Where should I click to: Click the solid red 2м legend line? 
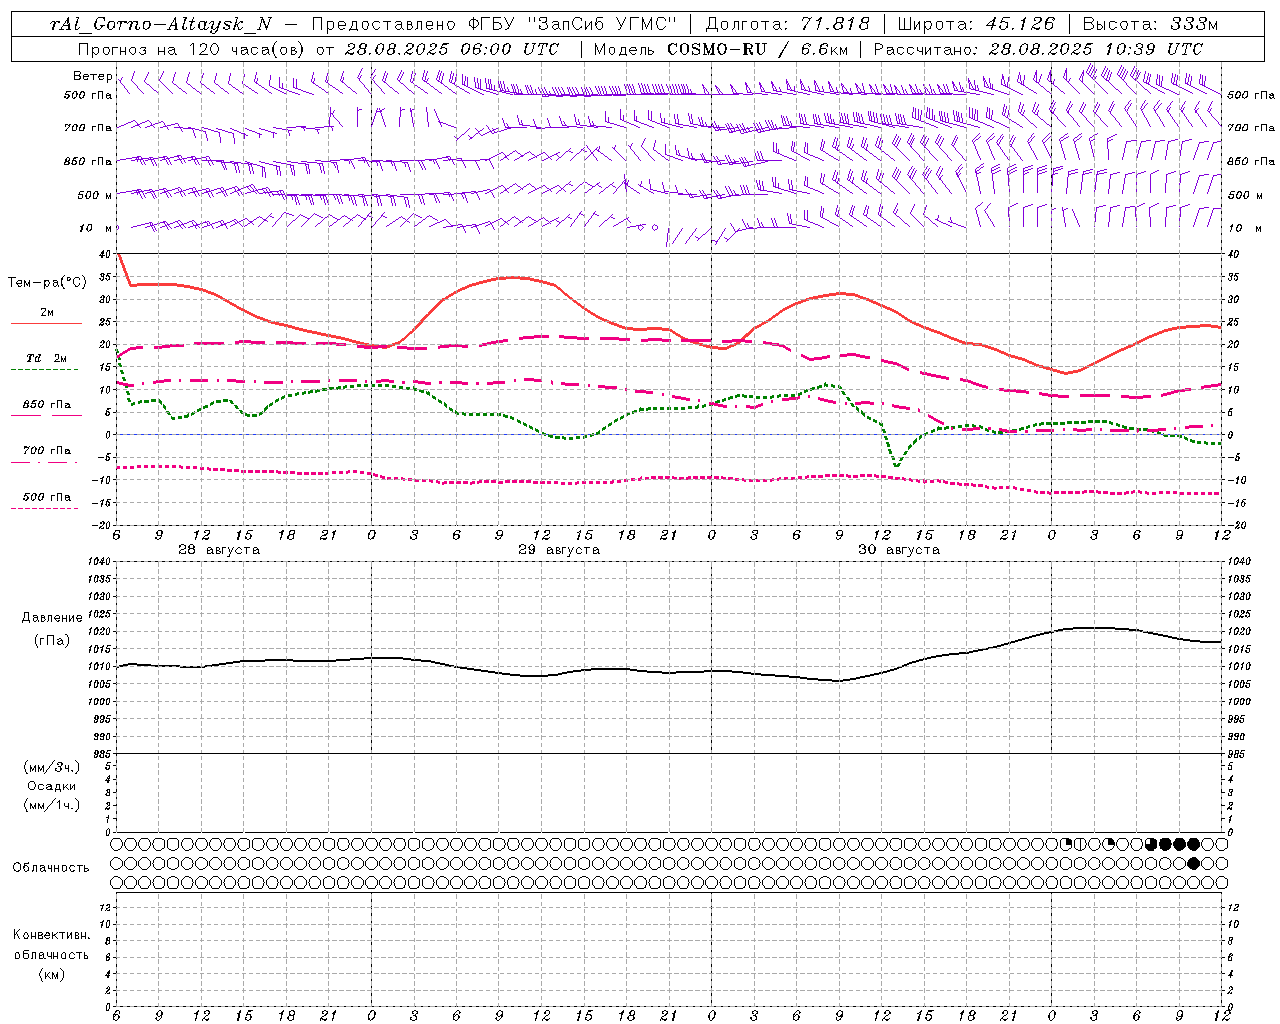point(46,324)
